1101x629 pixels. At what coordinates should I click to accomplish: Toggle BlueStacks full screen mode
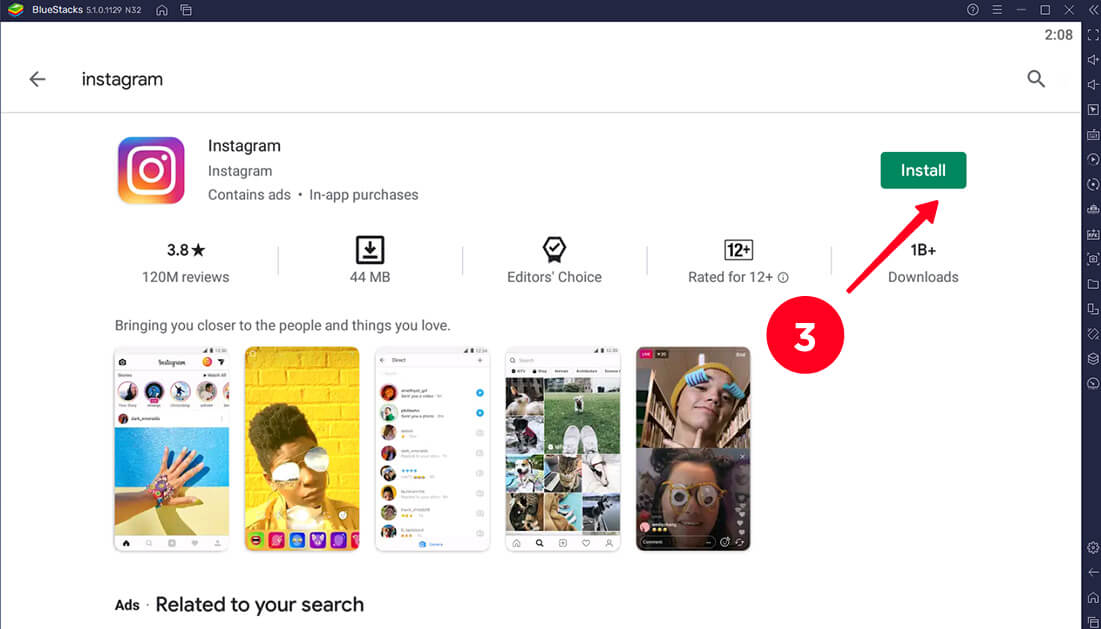pyautogui.click(x=1093, y=35)
